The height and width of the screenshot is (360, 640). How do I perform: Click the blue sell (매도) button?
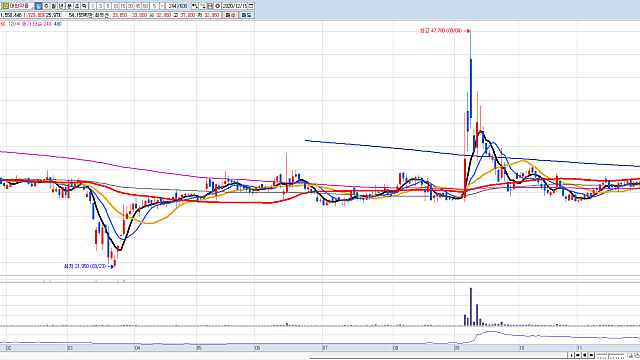pos(247,15)
